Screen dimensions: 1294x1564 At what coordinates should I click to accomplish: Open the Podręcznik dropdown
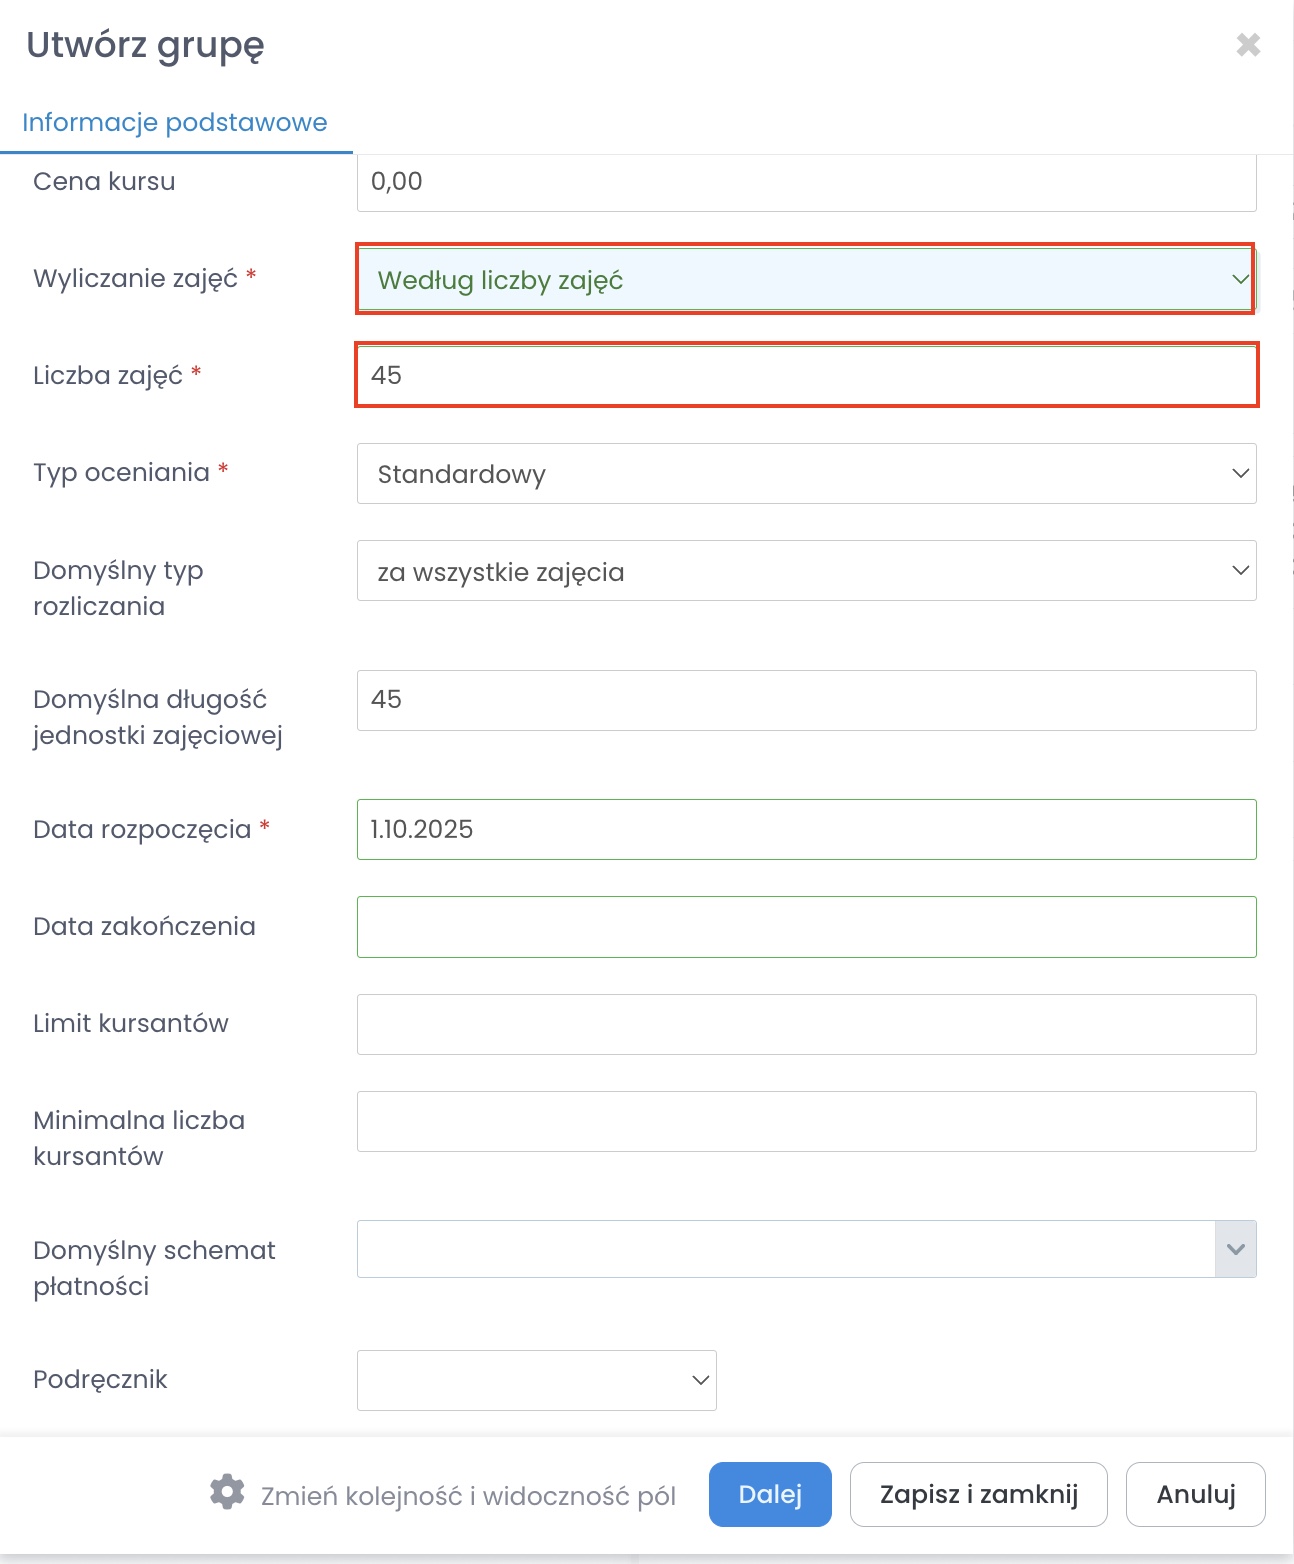tap(536, 1380)
